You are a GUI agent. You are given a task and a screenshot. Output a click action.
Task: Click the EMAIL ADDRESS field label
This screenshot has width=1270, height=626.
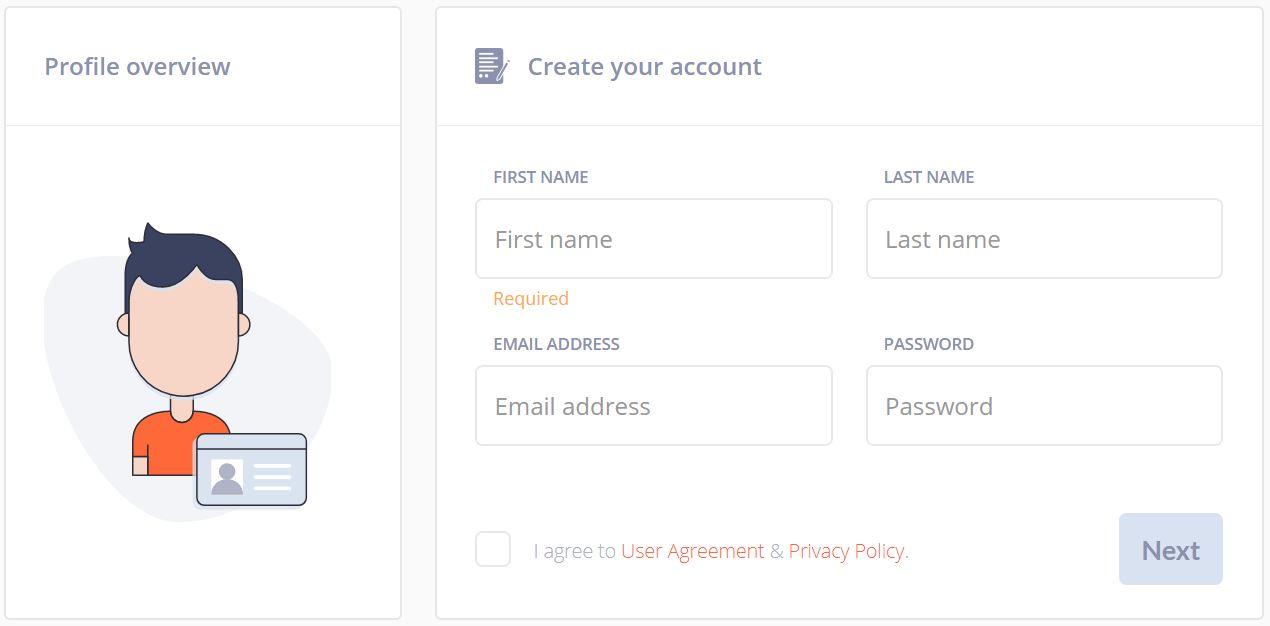[x=556, y=344]
